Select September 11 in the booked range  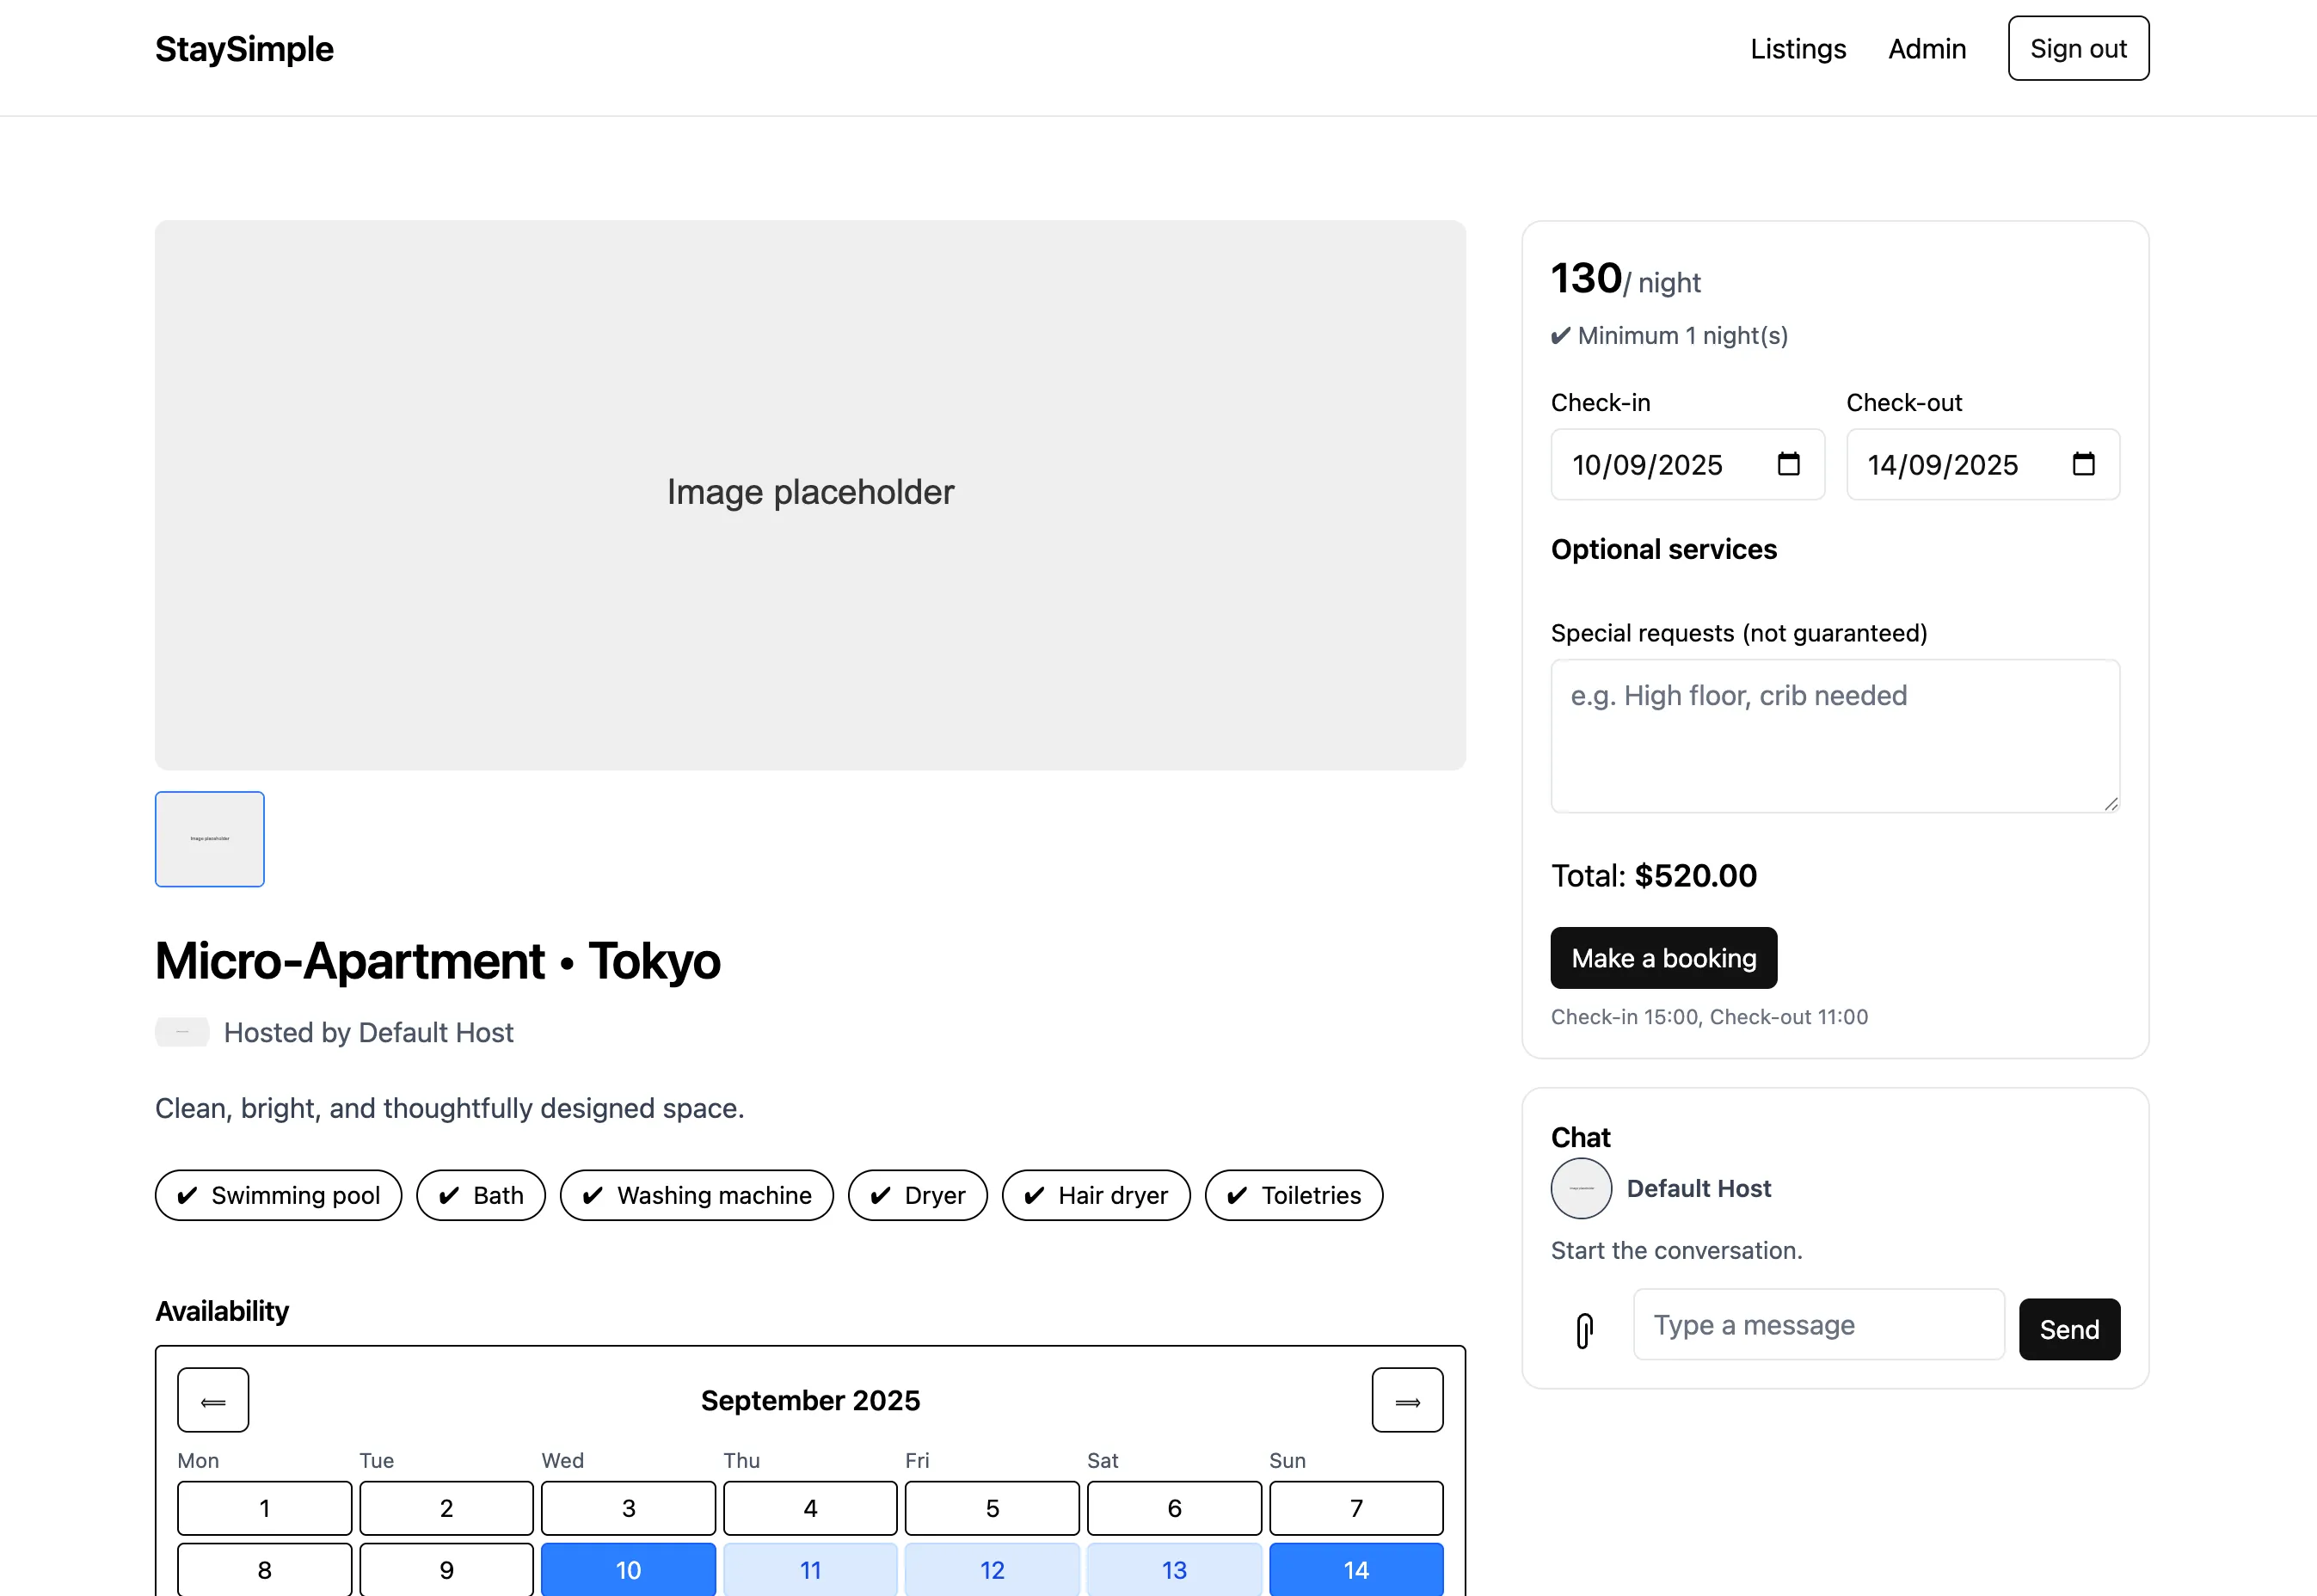[x=810, y=1569]
